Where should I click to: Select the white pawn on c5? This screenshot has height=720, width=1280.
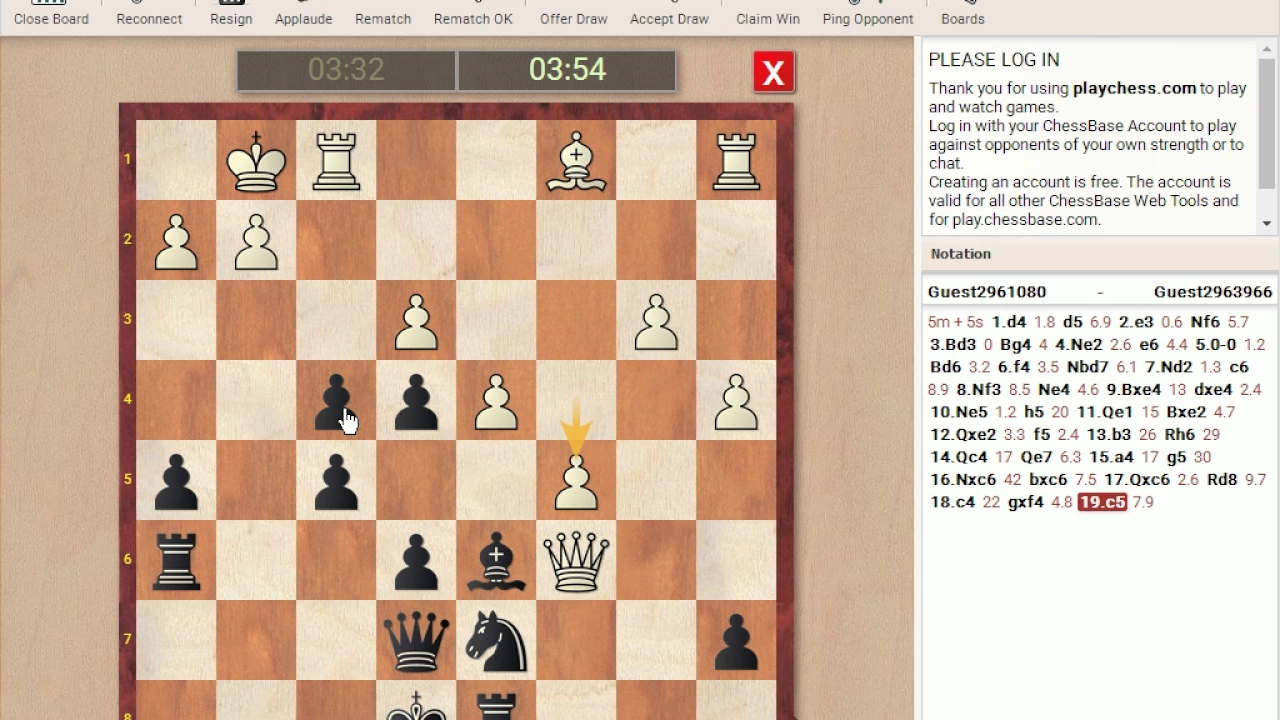[x=576, y=482]
